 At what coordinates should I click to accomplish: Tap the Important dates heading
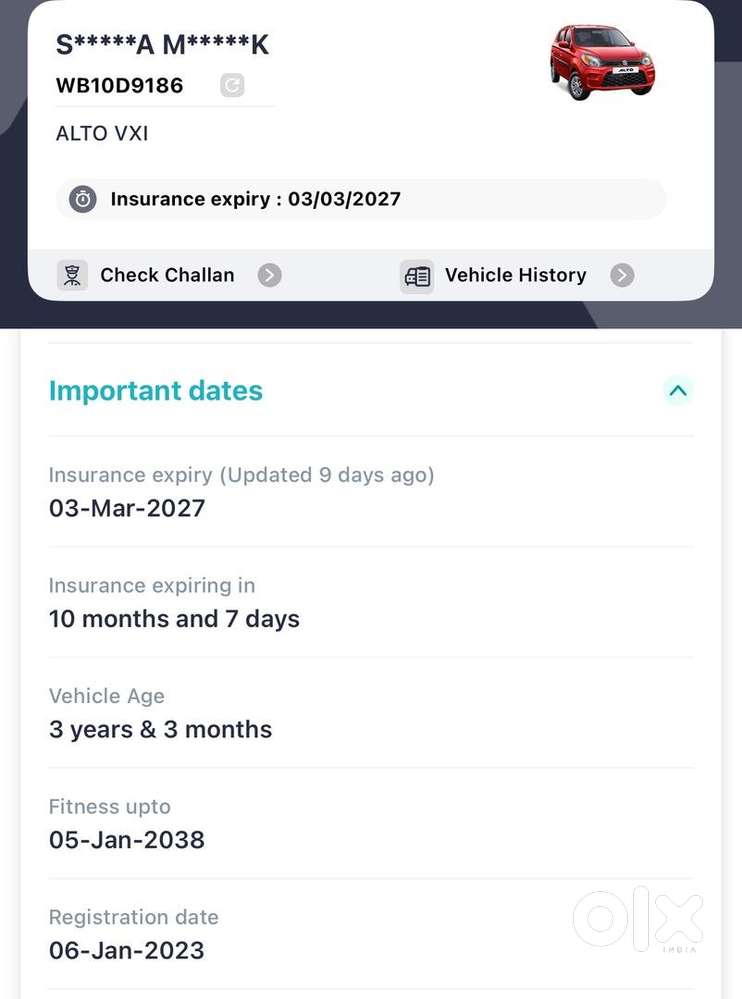(x=156, y=391)
